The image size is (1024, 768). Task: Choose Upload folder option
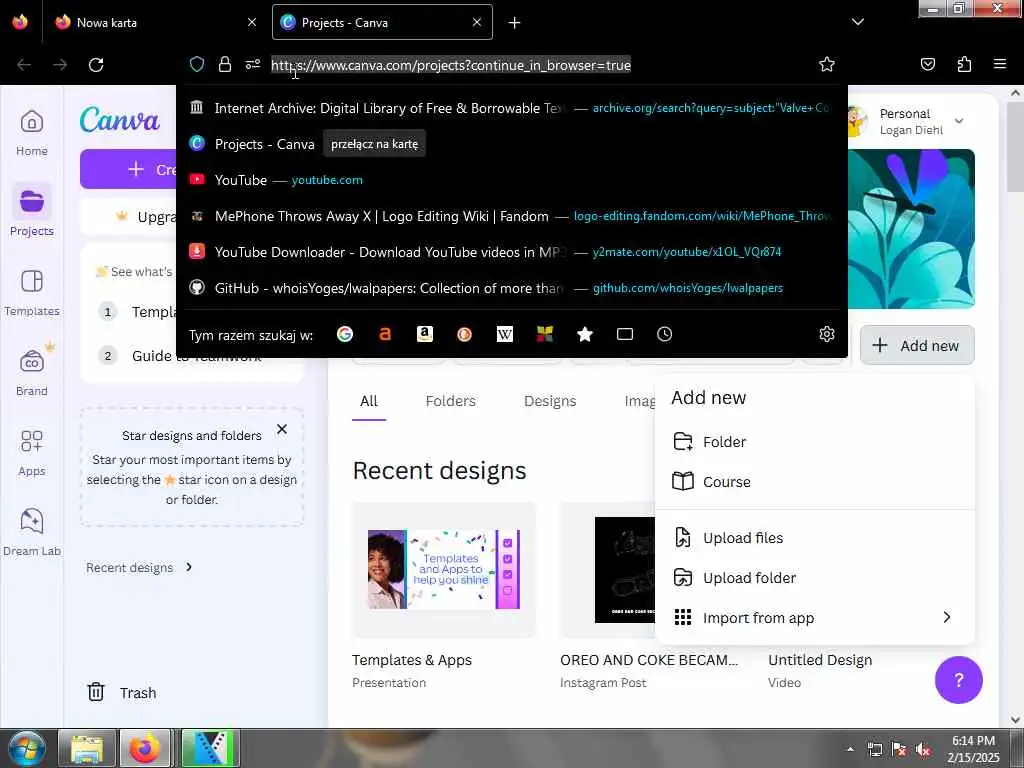point(814,577)
